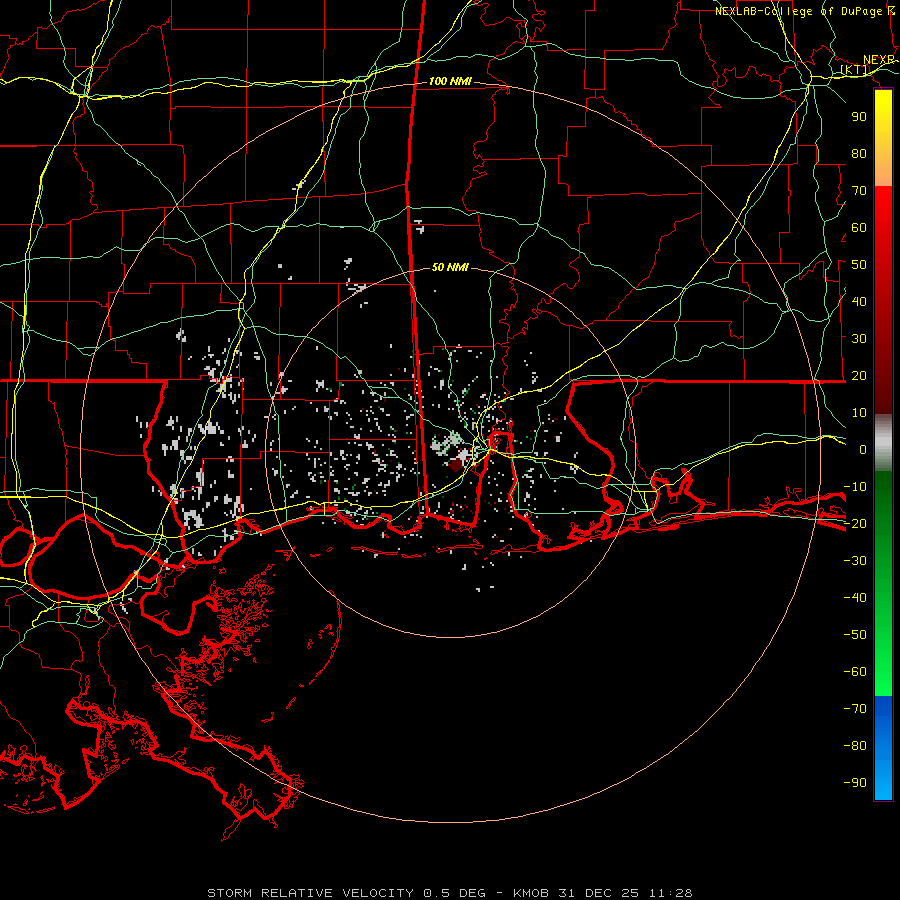Click the "-60" scale label
This screenshot has height=900, width=900.
[x=855, y=672]
